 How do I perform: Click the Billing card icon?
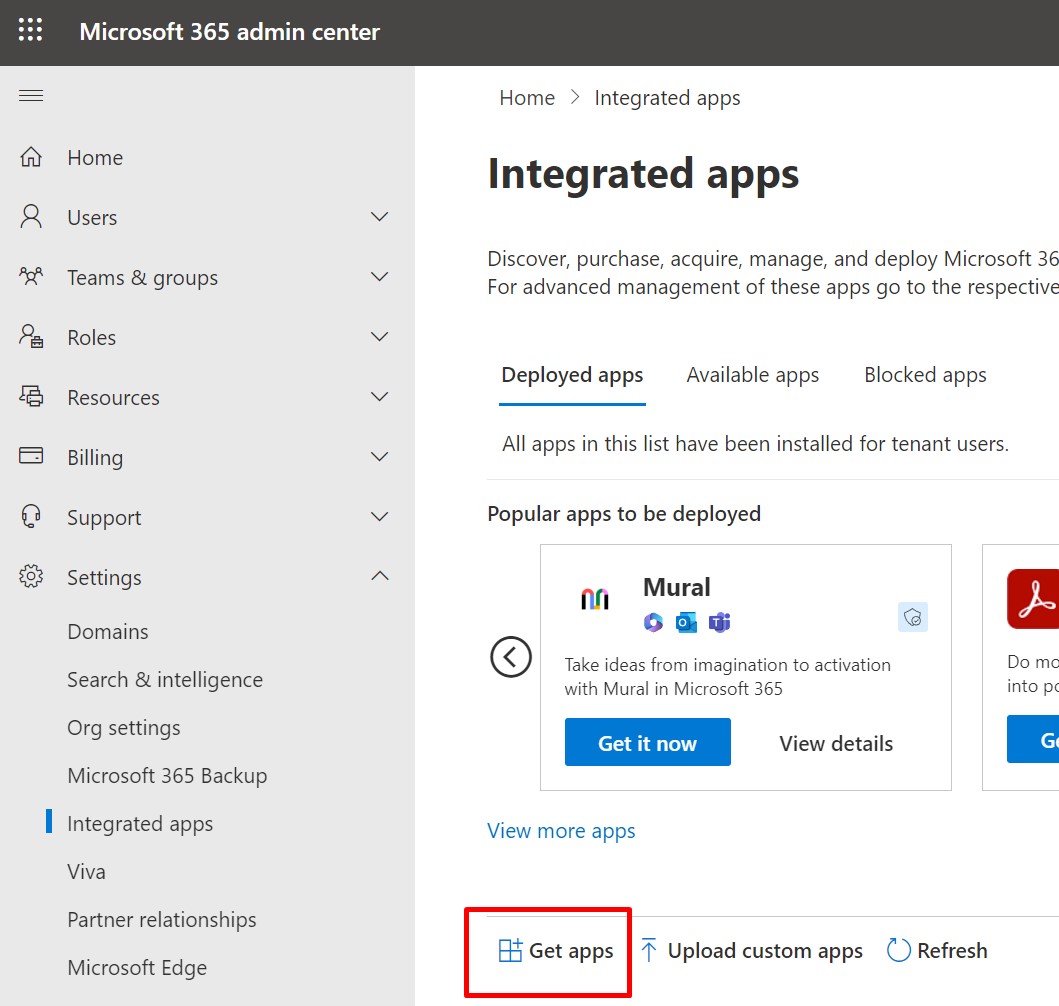click(x=31, y=456)
